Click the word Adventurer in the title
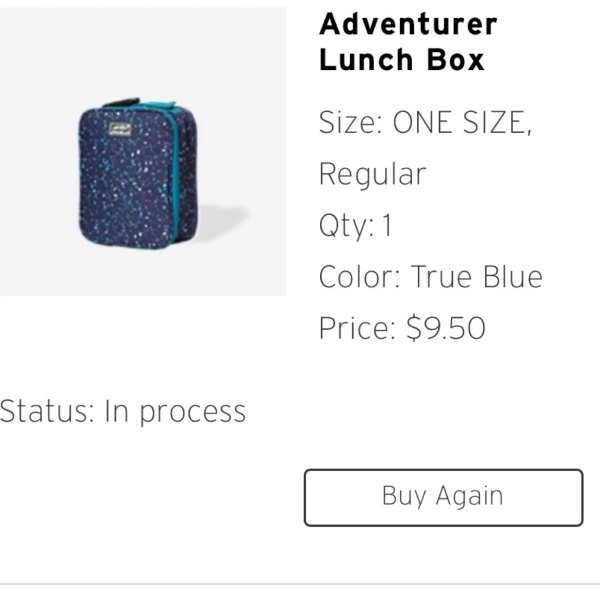 coord(408,24)
